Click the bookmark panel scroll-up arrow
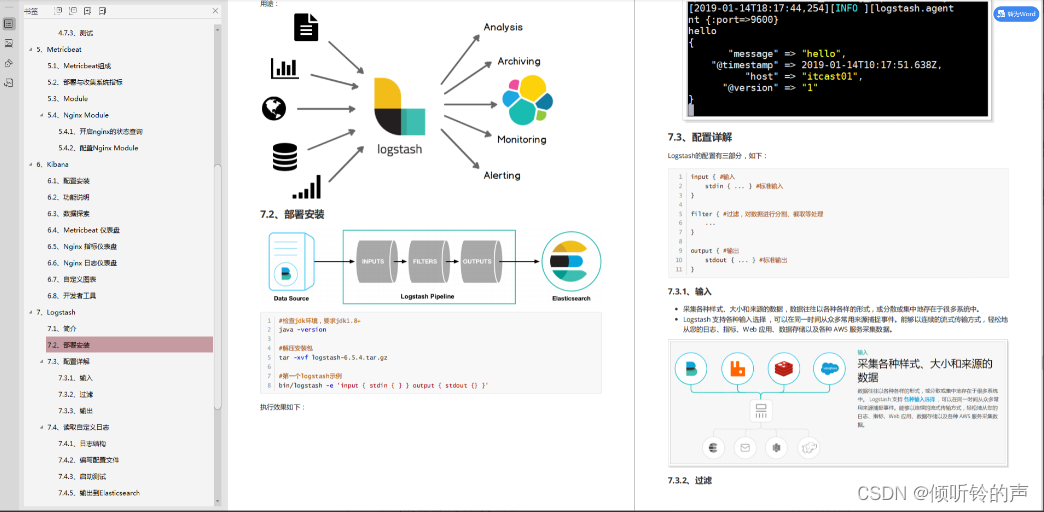Image resolution: width=1044 pixels, height=512 pixels. click(x=218, y=28)
